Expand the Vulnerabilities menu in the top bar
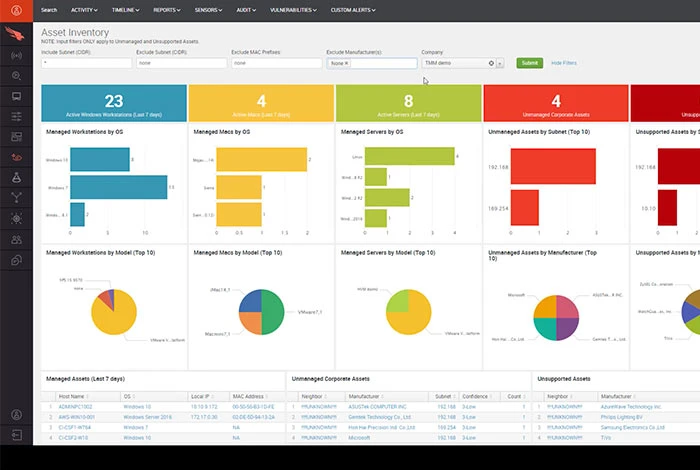 tap(293, 10)
